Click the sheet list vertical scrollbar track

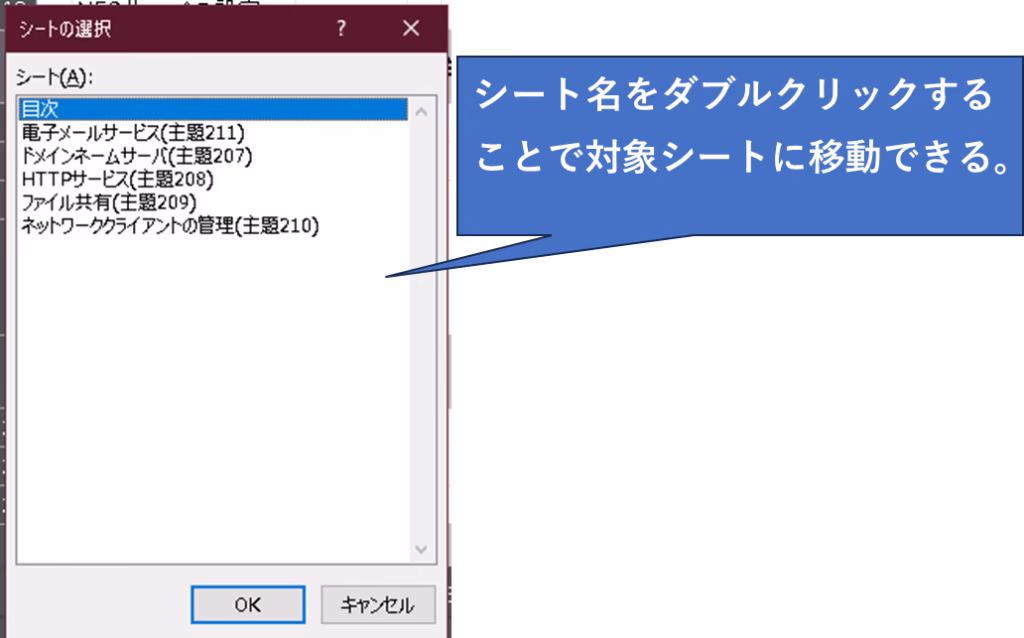click(x=421, y=330)
